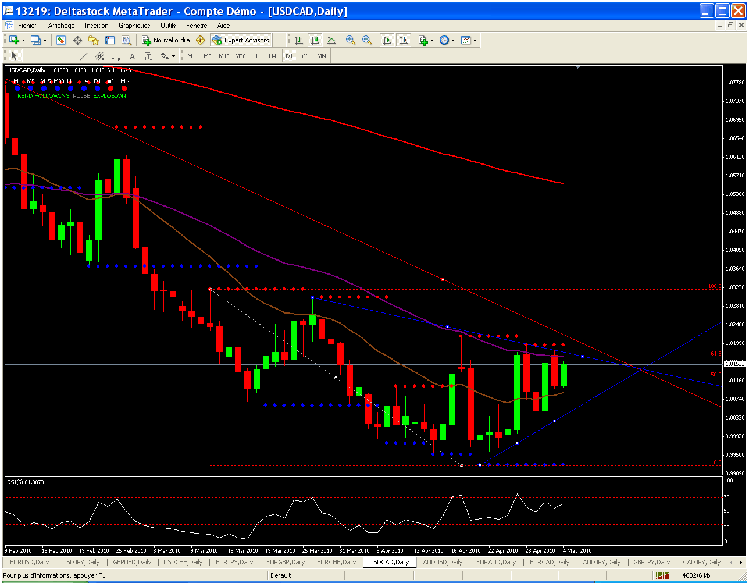
Task: Zoom out of the chart
Action: pyautogui.click(x=367, y=40)
